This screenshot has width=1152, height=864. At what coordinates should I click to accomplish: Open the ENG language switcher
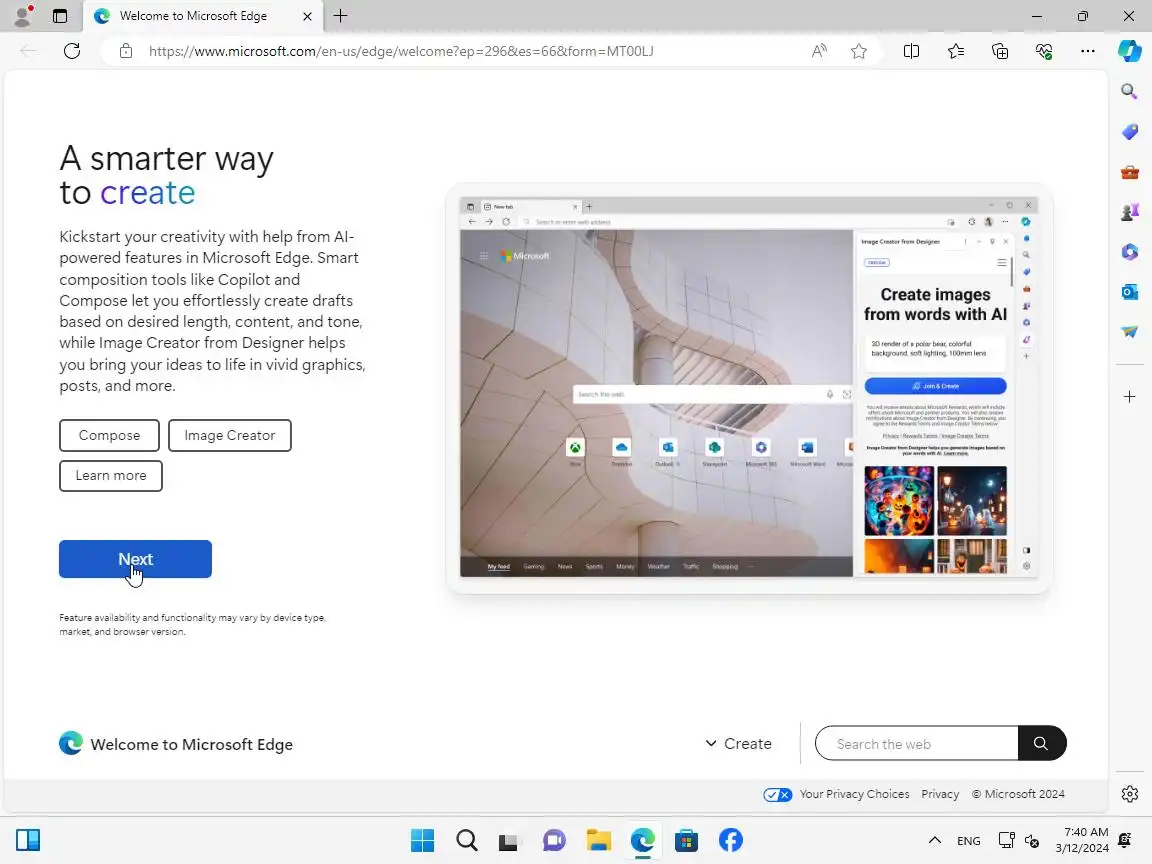click(x=968, y=840)
